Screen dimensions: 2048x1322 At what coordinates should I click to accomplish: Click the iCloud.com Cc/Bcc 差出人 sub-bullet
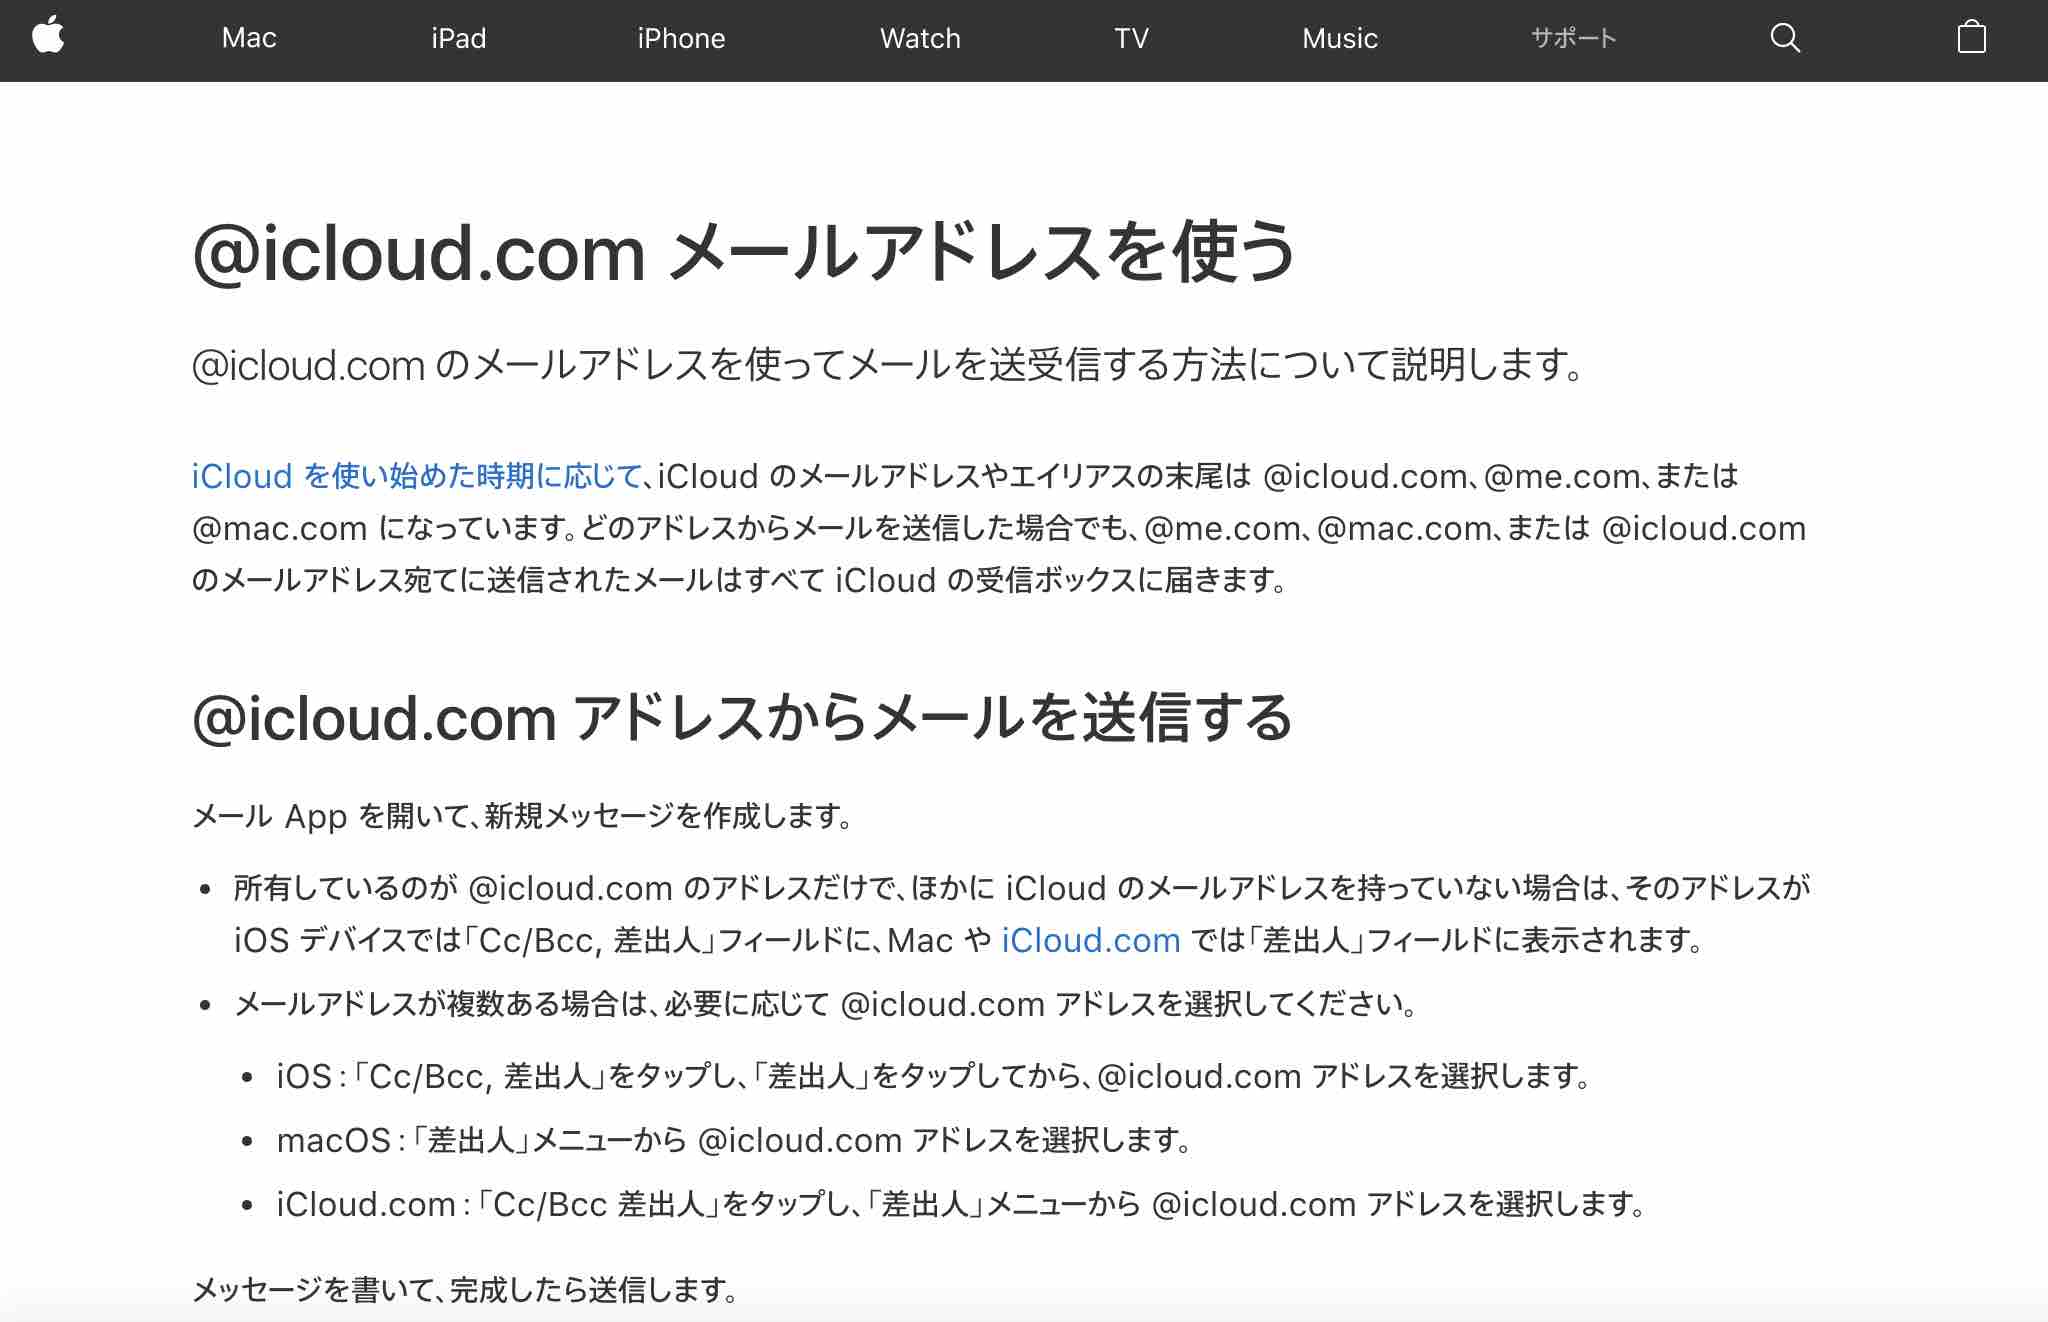[960, 1204]
